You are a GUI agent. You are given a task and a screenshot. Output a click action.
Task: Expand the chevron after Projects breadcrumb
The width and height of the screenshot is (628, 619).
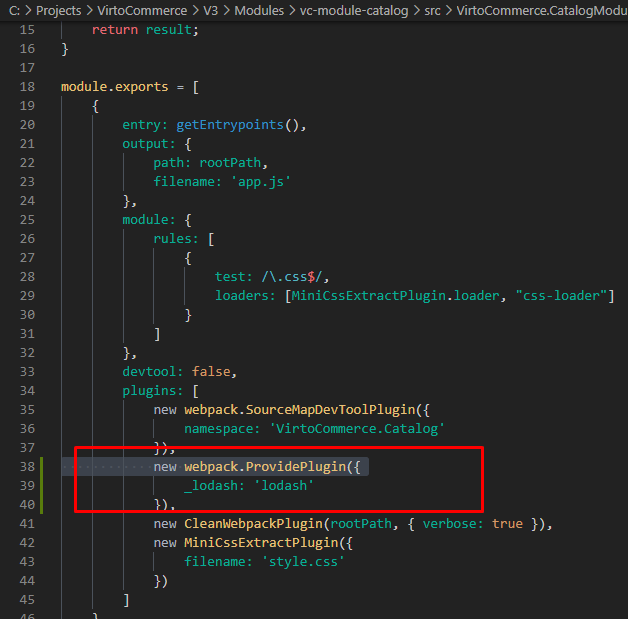(89, 10)
